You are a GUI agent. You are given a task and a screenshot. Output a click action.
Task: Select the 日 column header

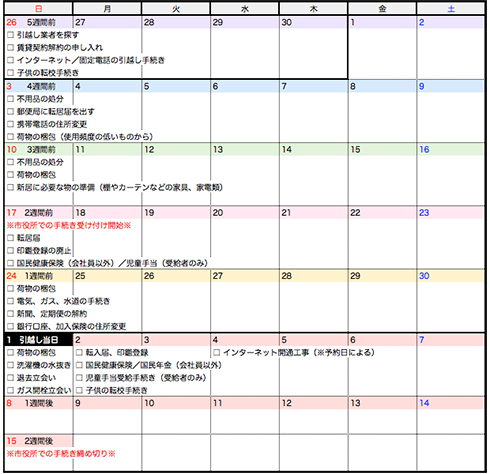[x=39, y=9]
